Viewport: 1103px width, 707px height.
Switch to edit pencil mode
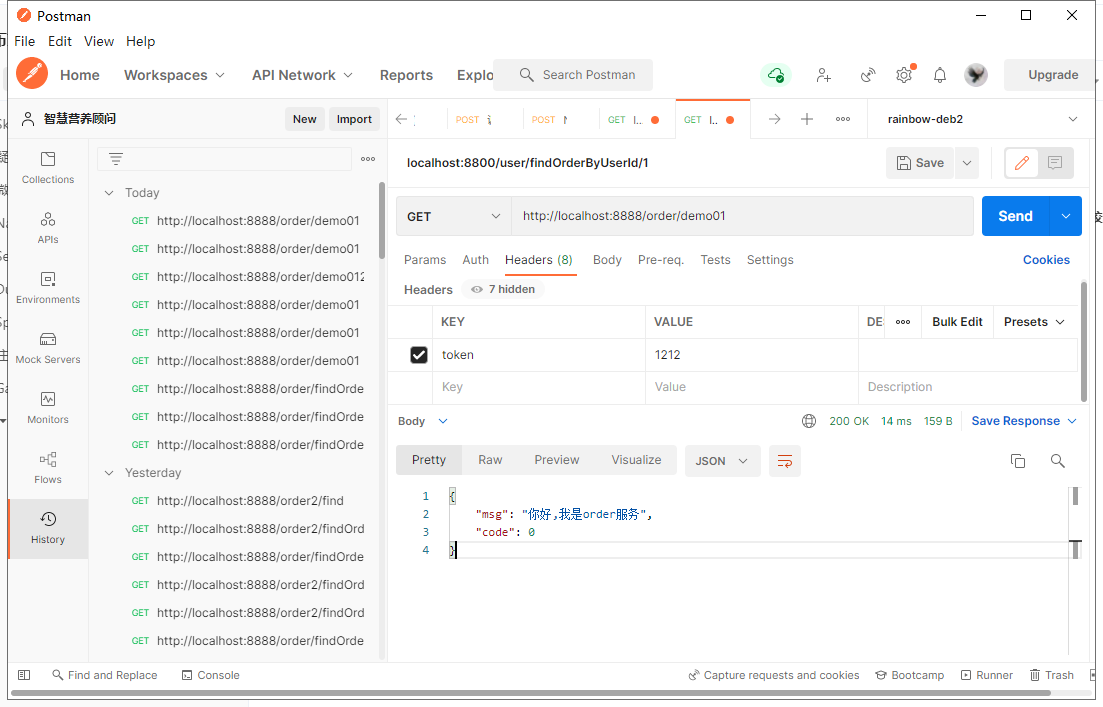(1021, 163)
